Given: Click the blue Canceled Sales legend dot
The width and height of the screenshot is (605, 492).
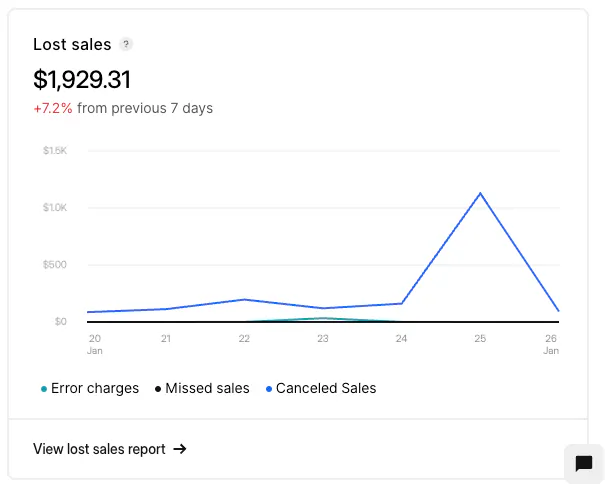Looking at the screenshot, I should 269,389.
